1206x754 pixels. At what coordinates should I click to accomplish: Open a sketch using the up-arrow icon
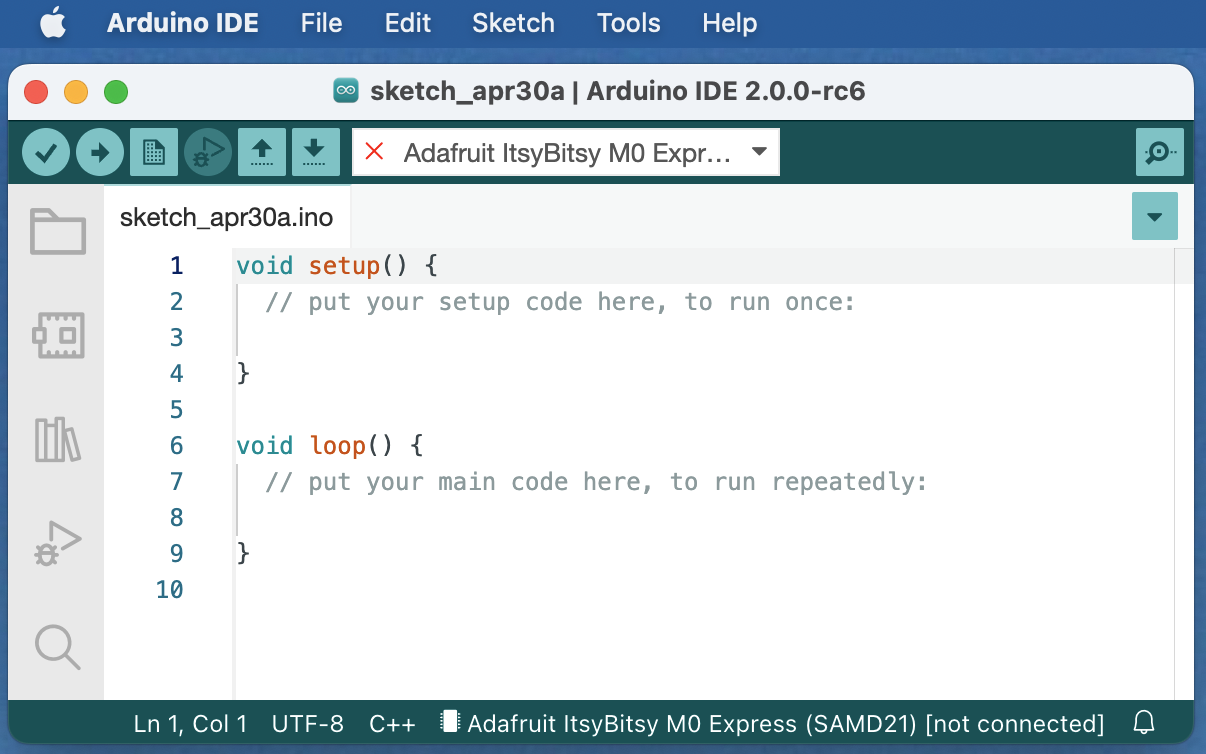[262, 153]
